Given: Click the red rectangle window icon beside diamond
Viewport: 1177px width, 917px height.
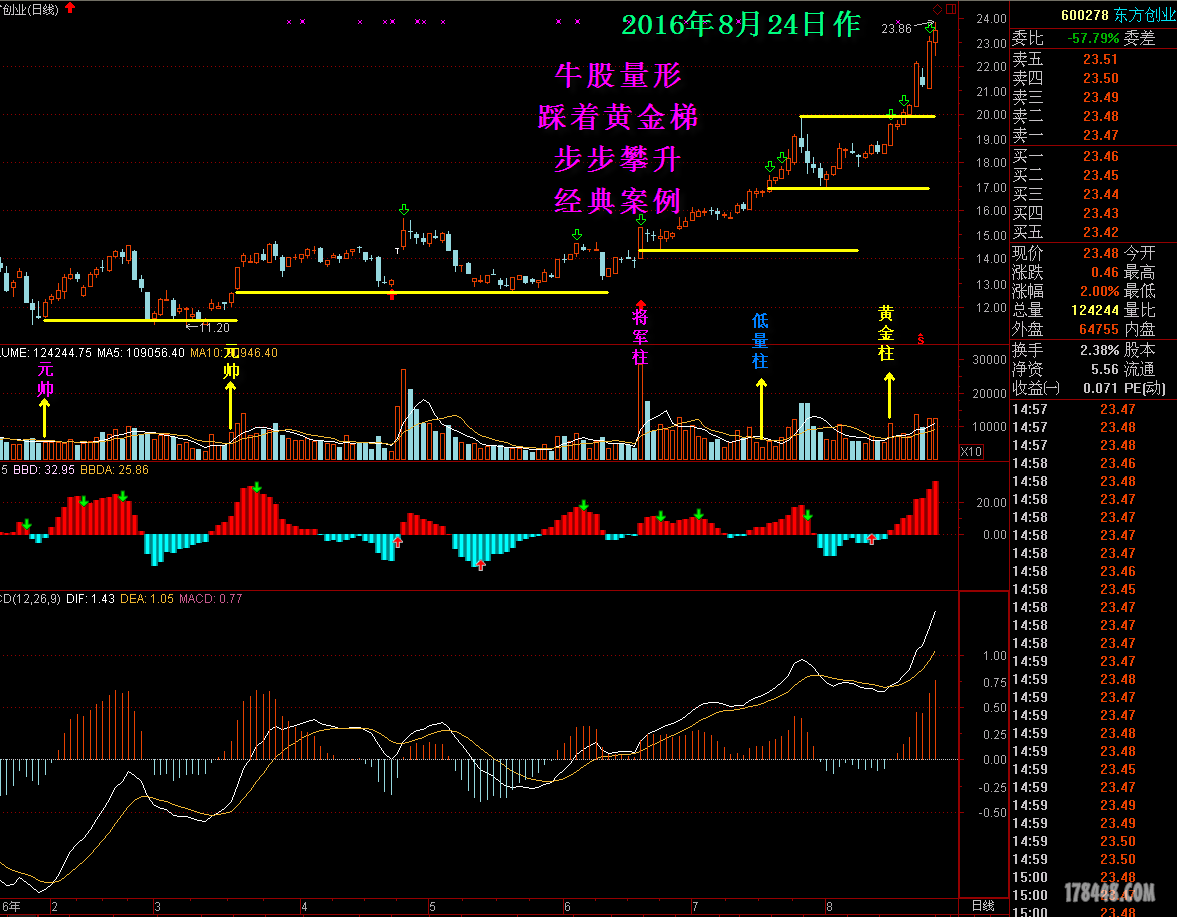Looking at the screenshot, I should (951, 9).
